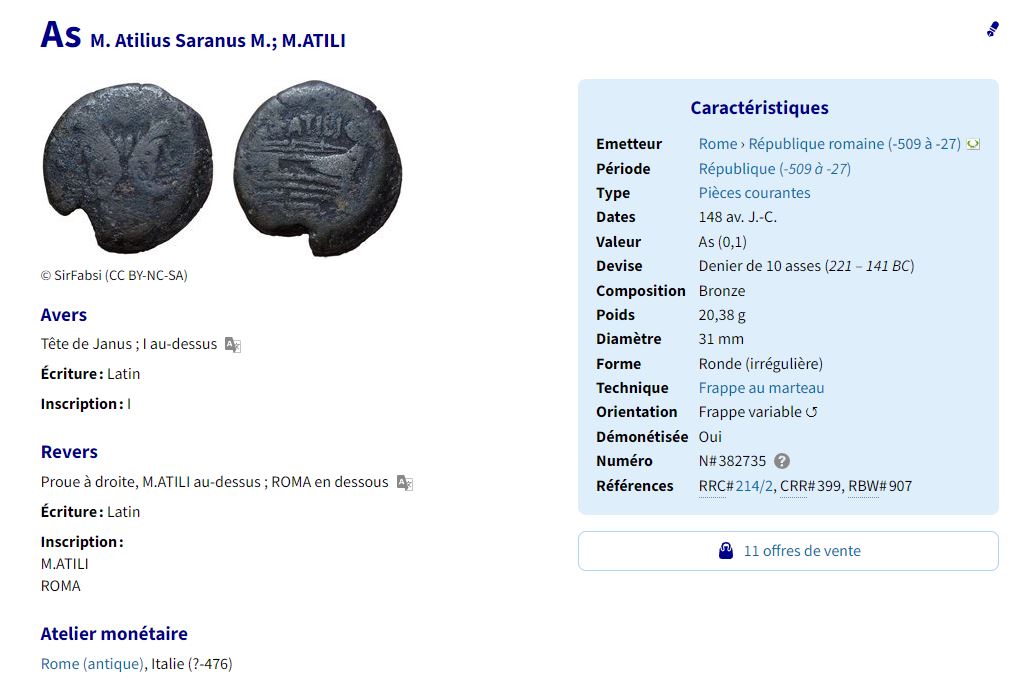The width and height of the screenshot is (1031, 690).
Task: Open the Rome emitter link
Action: (x=716, y=143)
